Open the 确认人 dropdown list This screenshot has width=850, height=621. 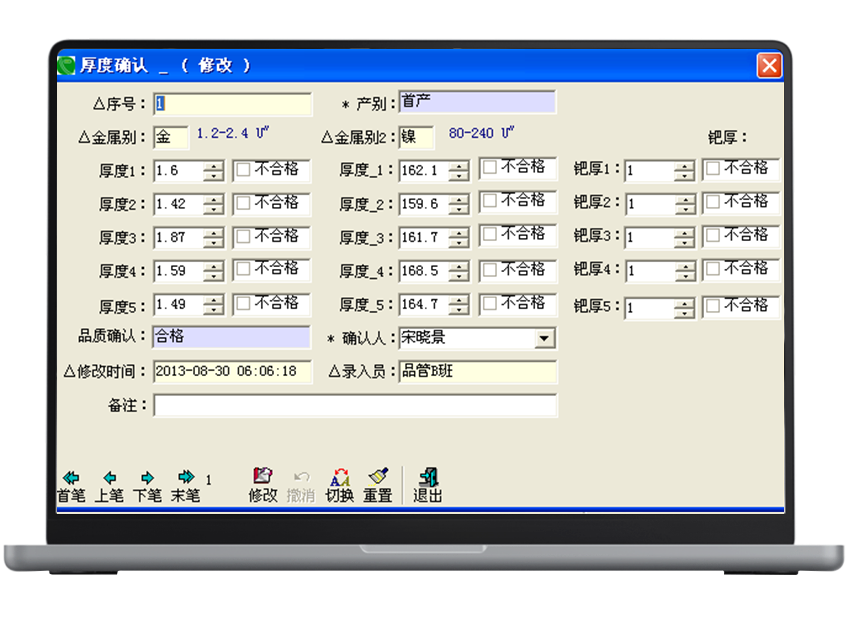pyautogui.click(x=544, y=339)
